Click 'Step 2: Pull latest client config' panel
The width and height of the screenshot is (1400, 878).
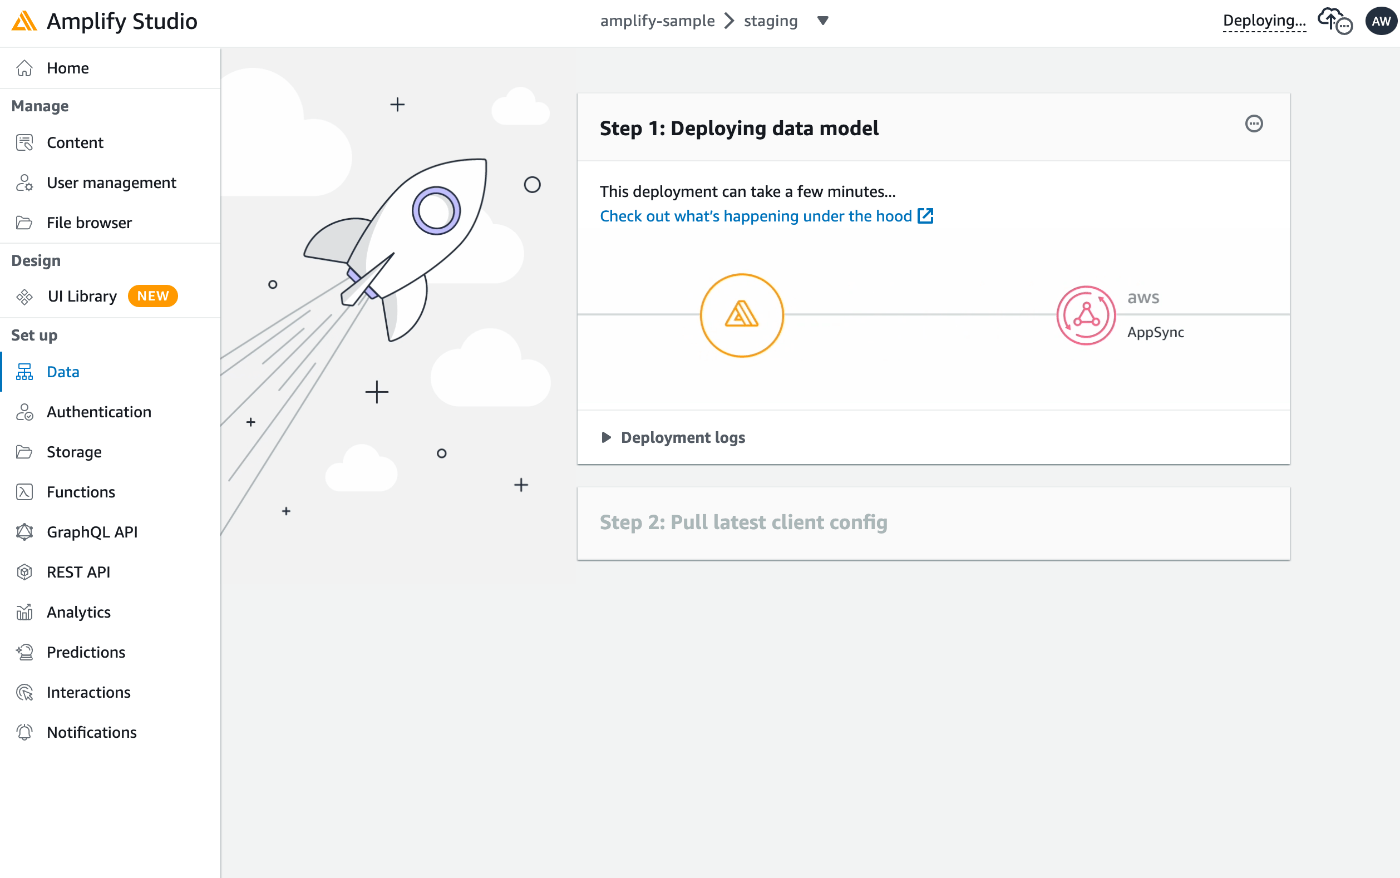934,523
